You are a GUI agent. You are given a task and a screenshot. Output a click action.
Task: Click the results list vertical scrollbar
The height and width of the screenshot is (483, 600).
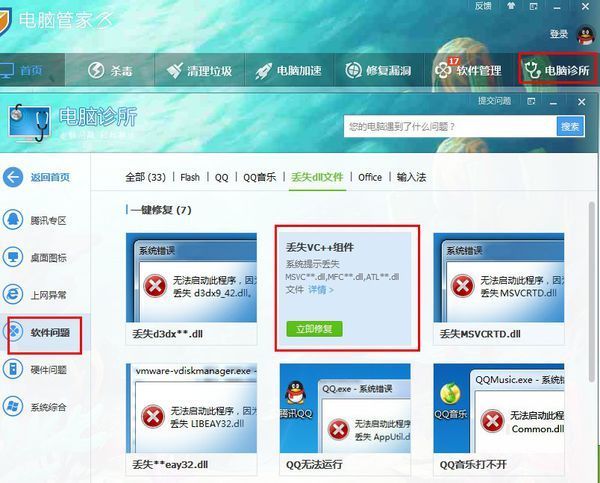592,291
